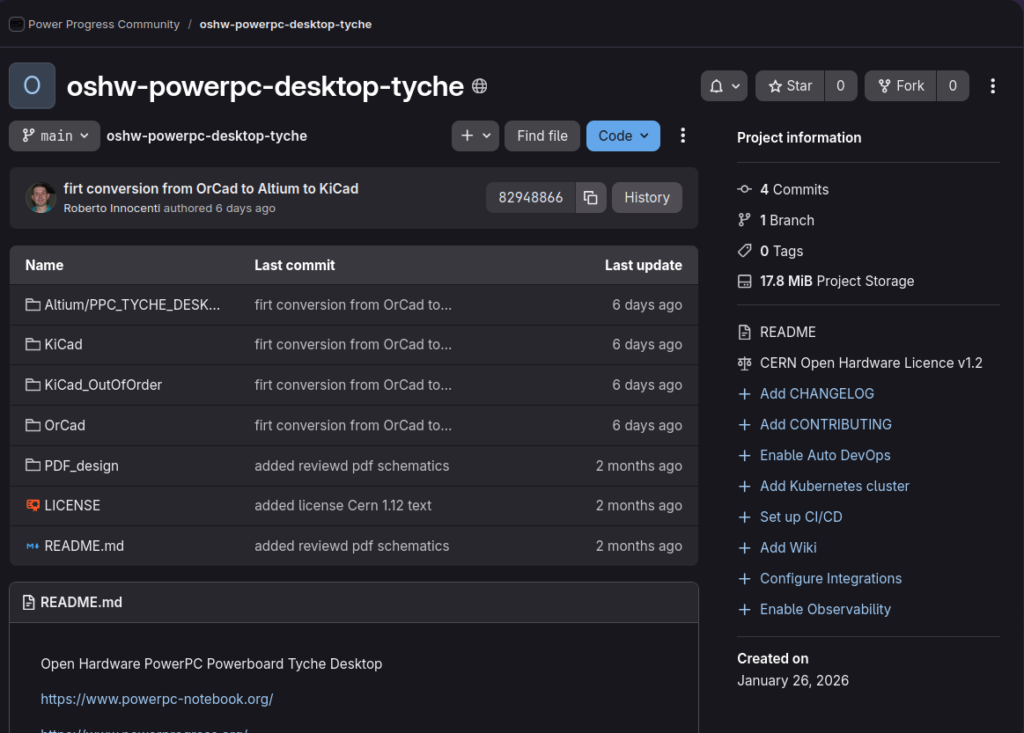Open the README.md file in list
1024x733 pixels.
point(84,546)
